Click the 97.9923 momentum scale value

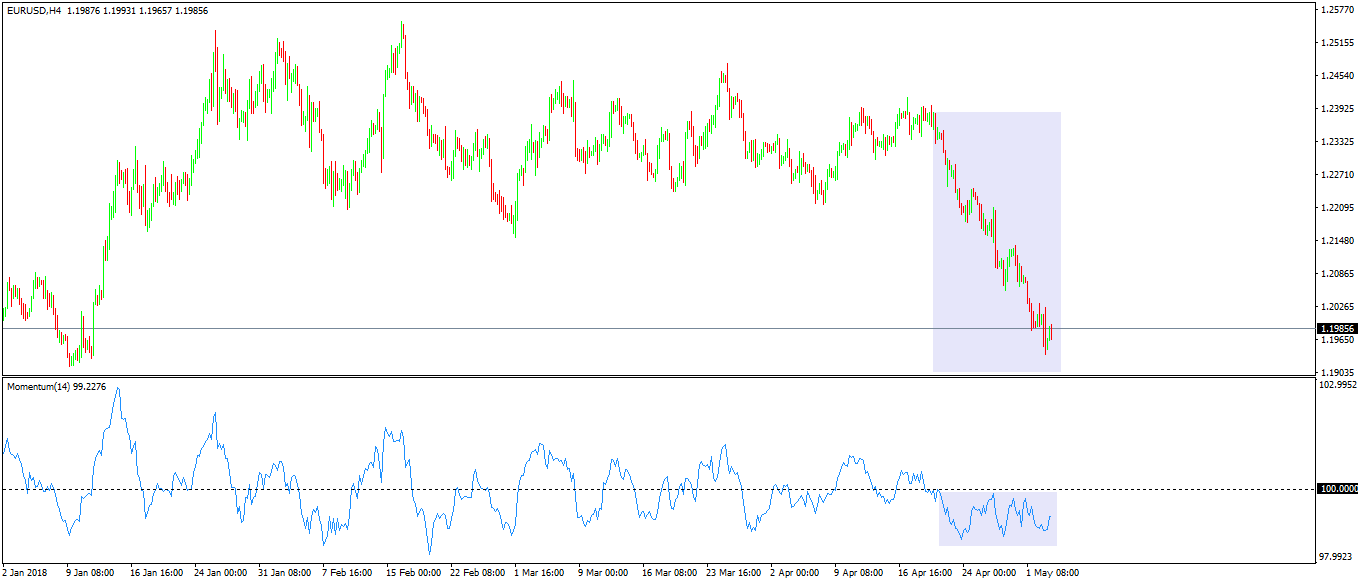[x=1337, y=557]
